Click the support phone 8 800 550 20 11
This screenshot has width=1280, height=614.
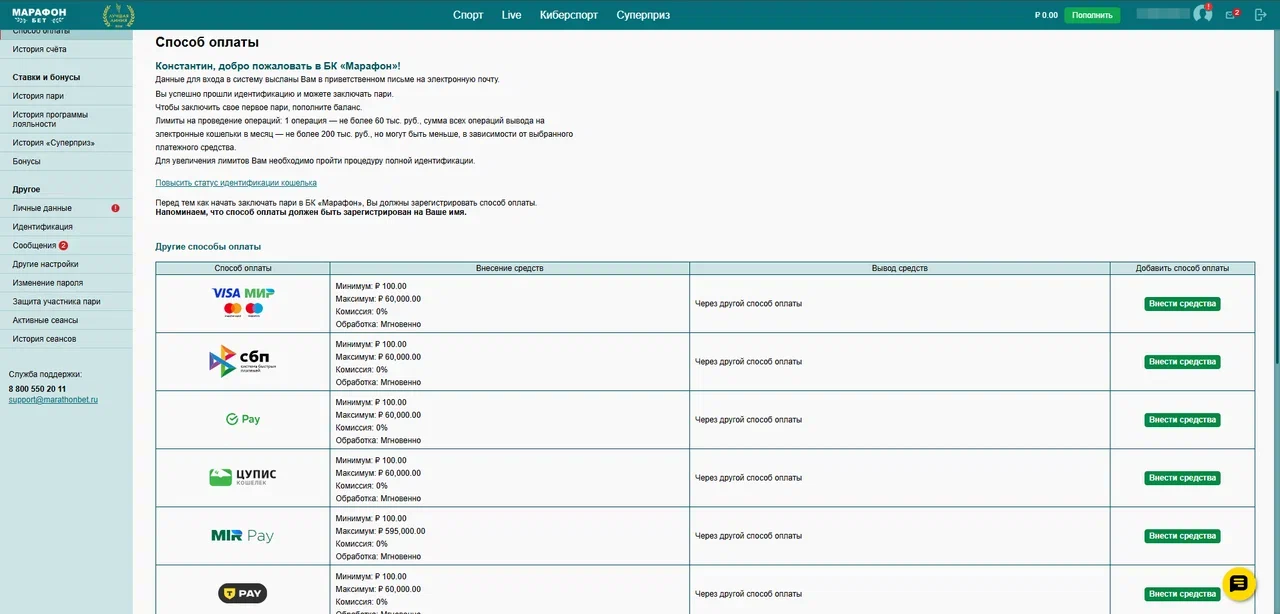[x=37, y=389]
